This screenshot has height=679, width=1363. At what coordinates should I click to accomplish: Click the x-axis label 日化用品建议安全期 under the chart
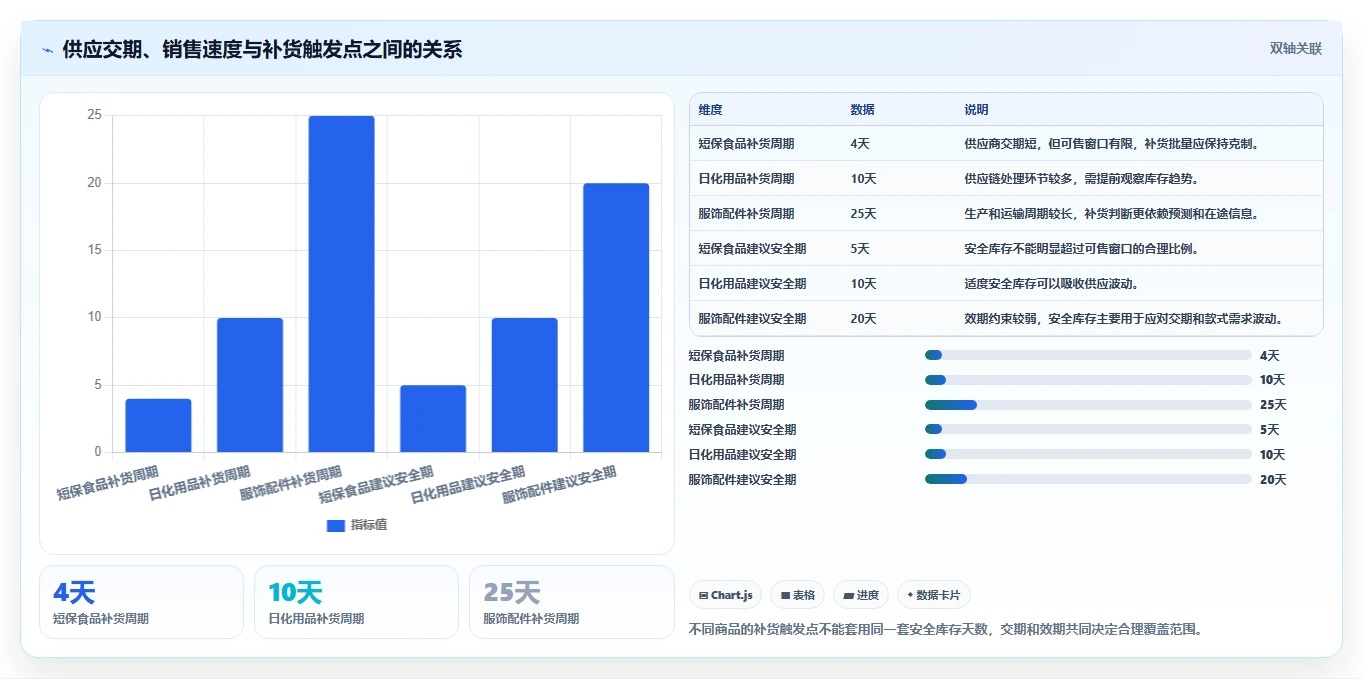pyautogui.click(x=468, y=484)
